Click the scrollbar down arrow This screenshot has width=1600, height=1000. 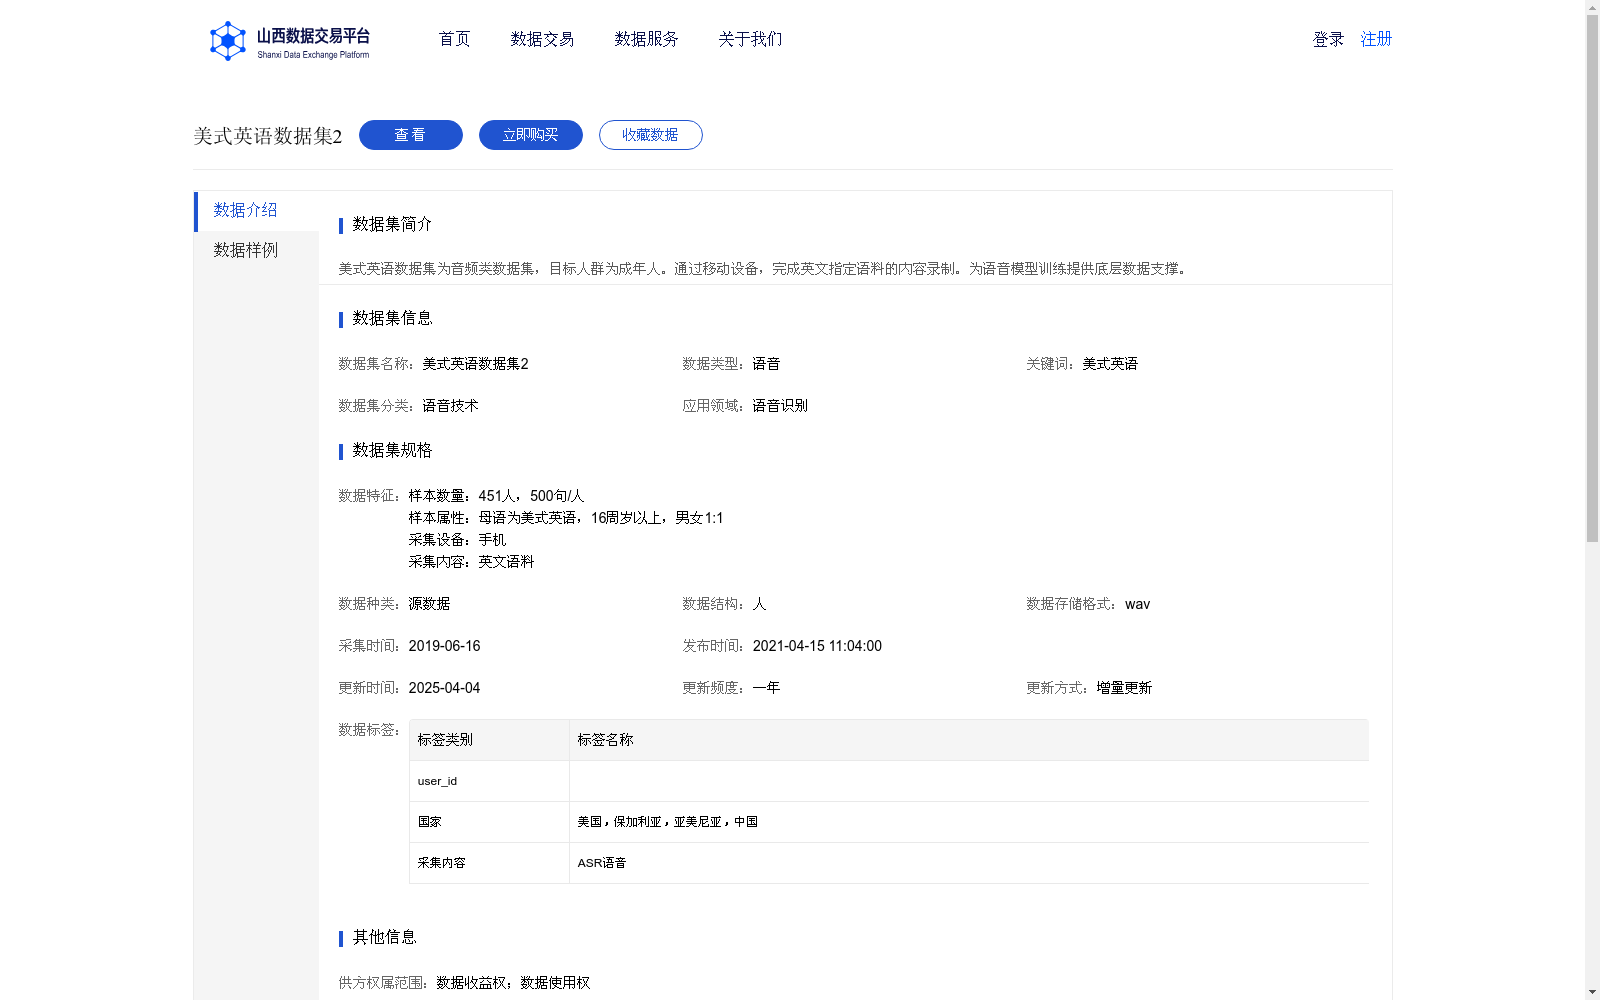click(1592, 993)
